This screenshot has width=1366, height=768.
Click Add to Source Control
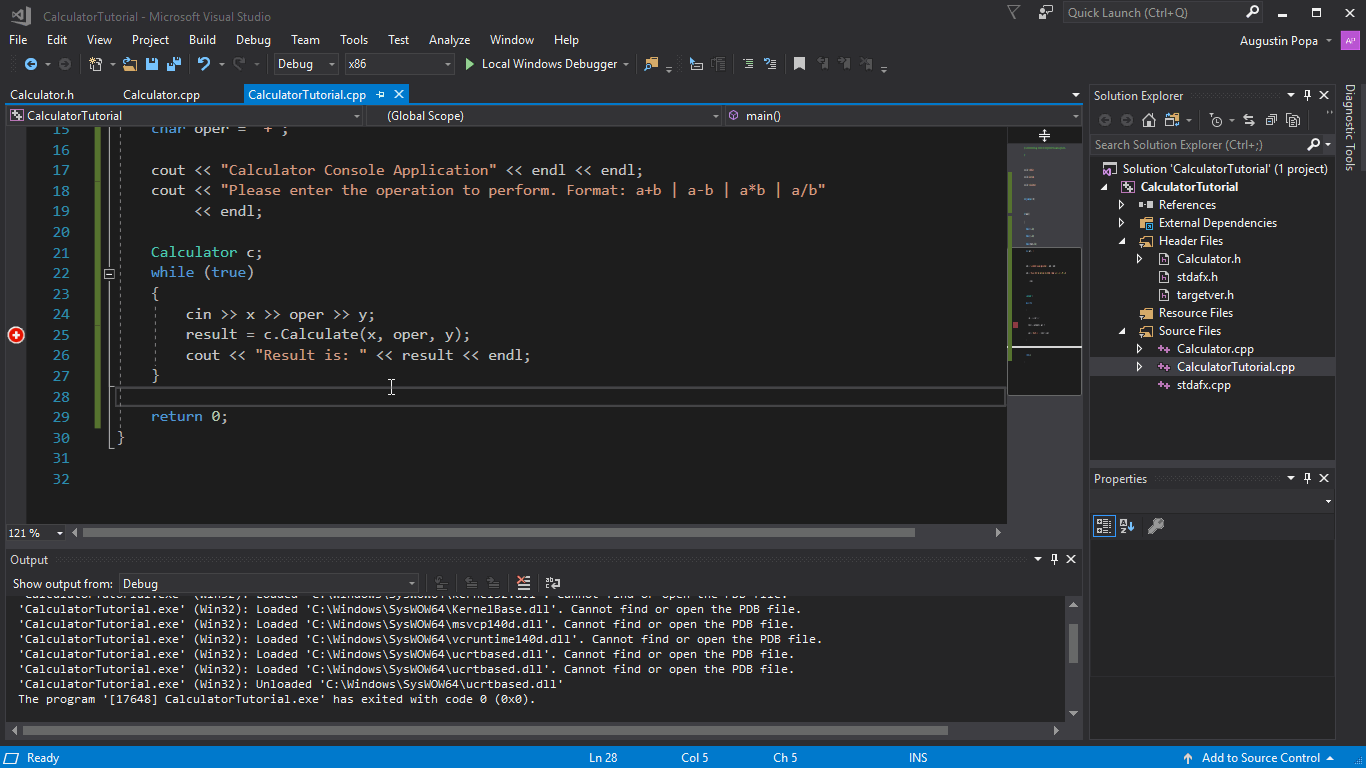pyautogui.click(x=1258, y=757)
